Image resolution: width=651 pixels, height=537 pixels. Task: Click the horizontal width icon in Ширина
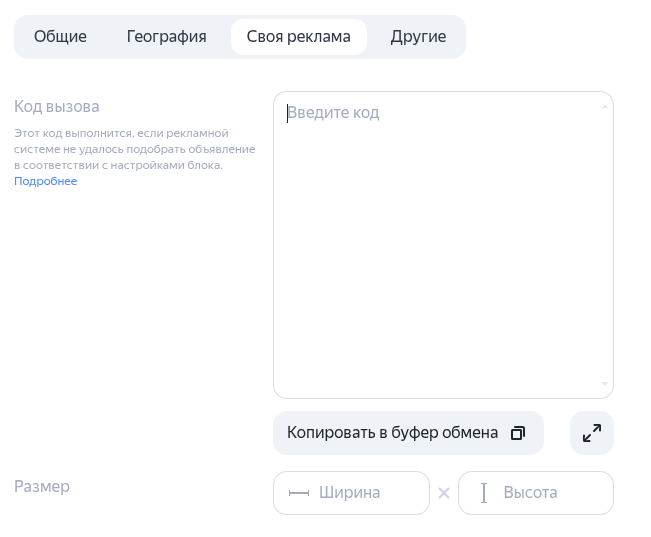coord(298,493)
